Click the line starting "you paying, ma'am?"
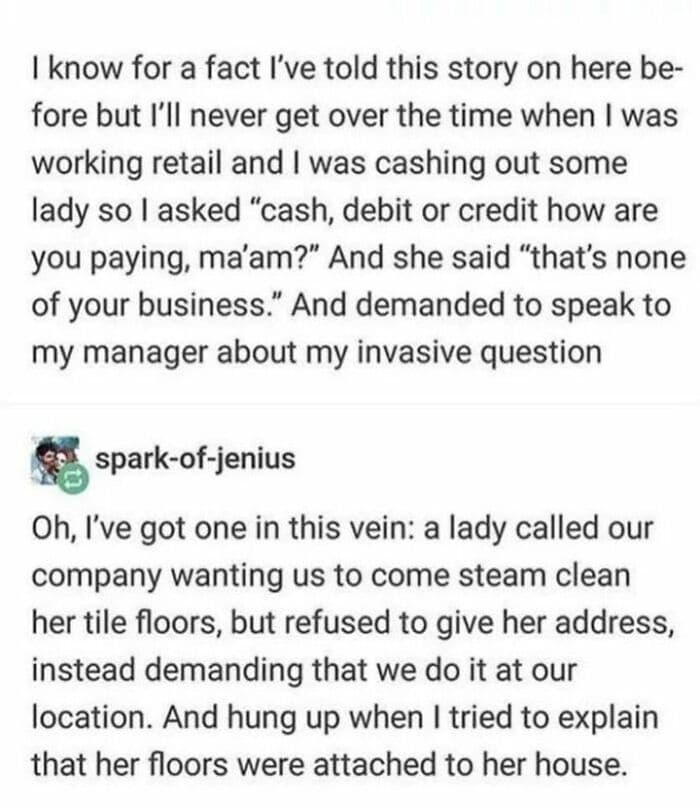Image resolution: width=700 pixels, height=806 pixels. coord(359,257)
